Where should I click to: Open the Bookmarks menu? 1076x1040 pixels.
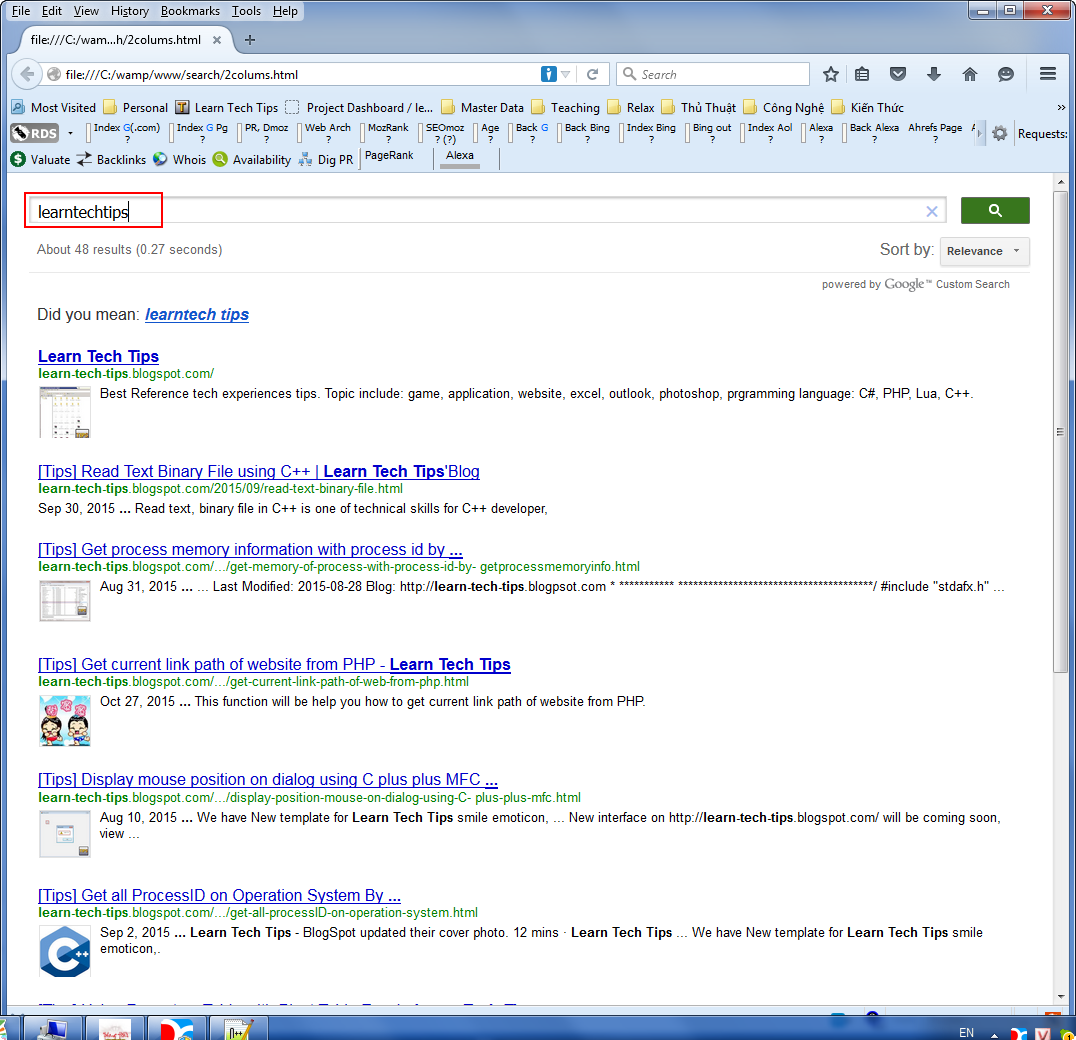tap(190, 11)
